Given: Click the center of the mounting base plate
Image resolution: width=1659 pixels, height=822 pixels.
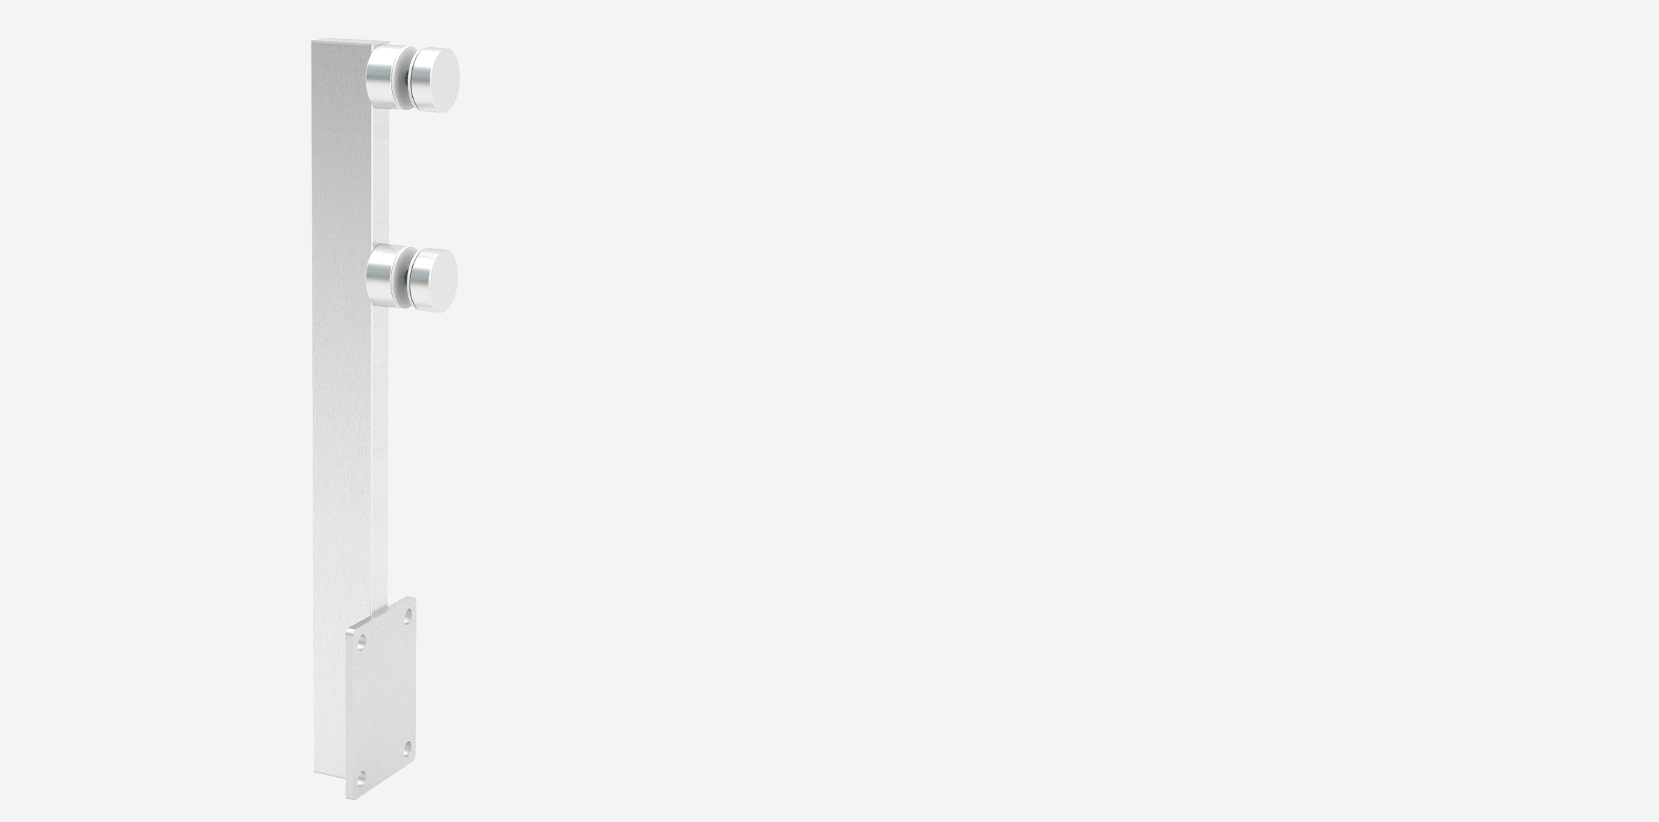Looking at the screenshot, I should [382, 697].
